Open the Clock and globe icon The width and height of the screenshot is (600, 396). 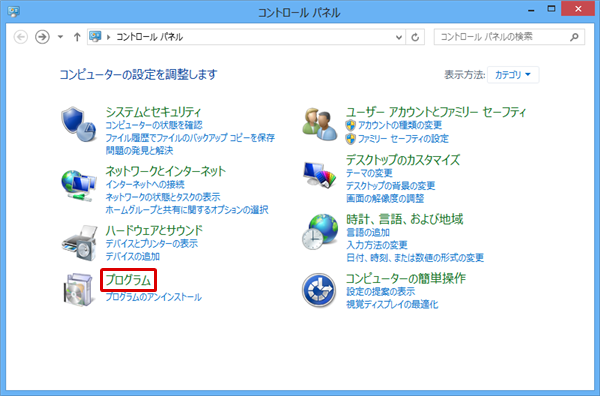pos(320,232)
